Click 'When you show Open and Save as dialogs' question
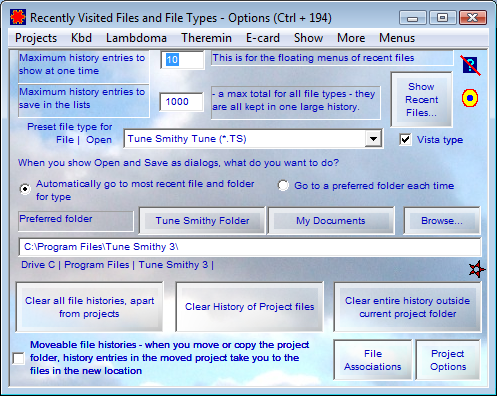 pyautogui.click(x=178, y=163)
